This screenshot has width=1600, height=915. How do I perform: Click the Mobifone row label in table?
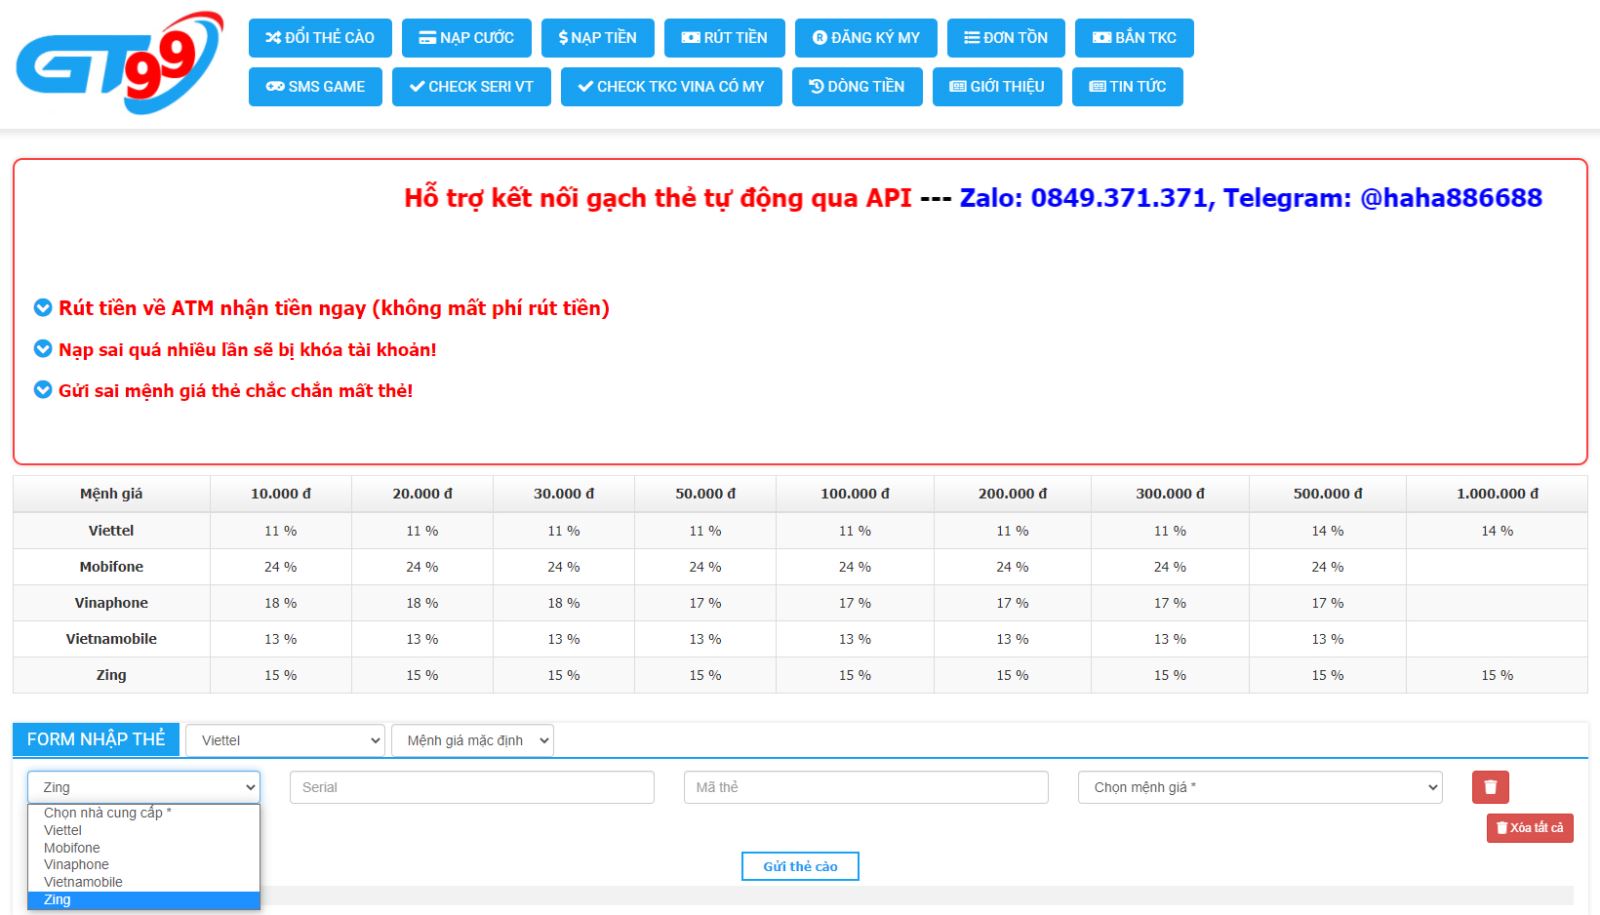111,567
